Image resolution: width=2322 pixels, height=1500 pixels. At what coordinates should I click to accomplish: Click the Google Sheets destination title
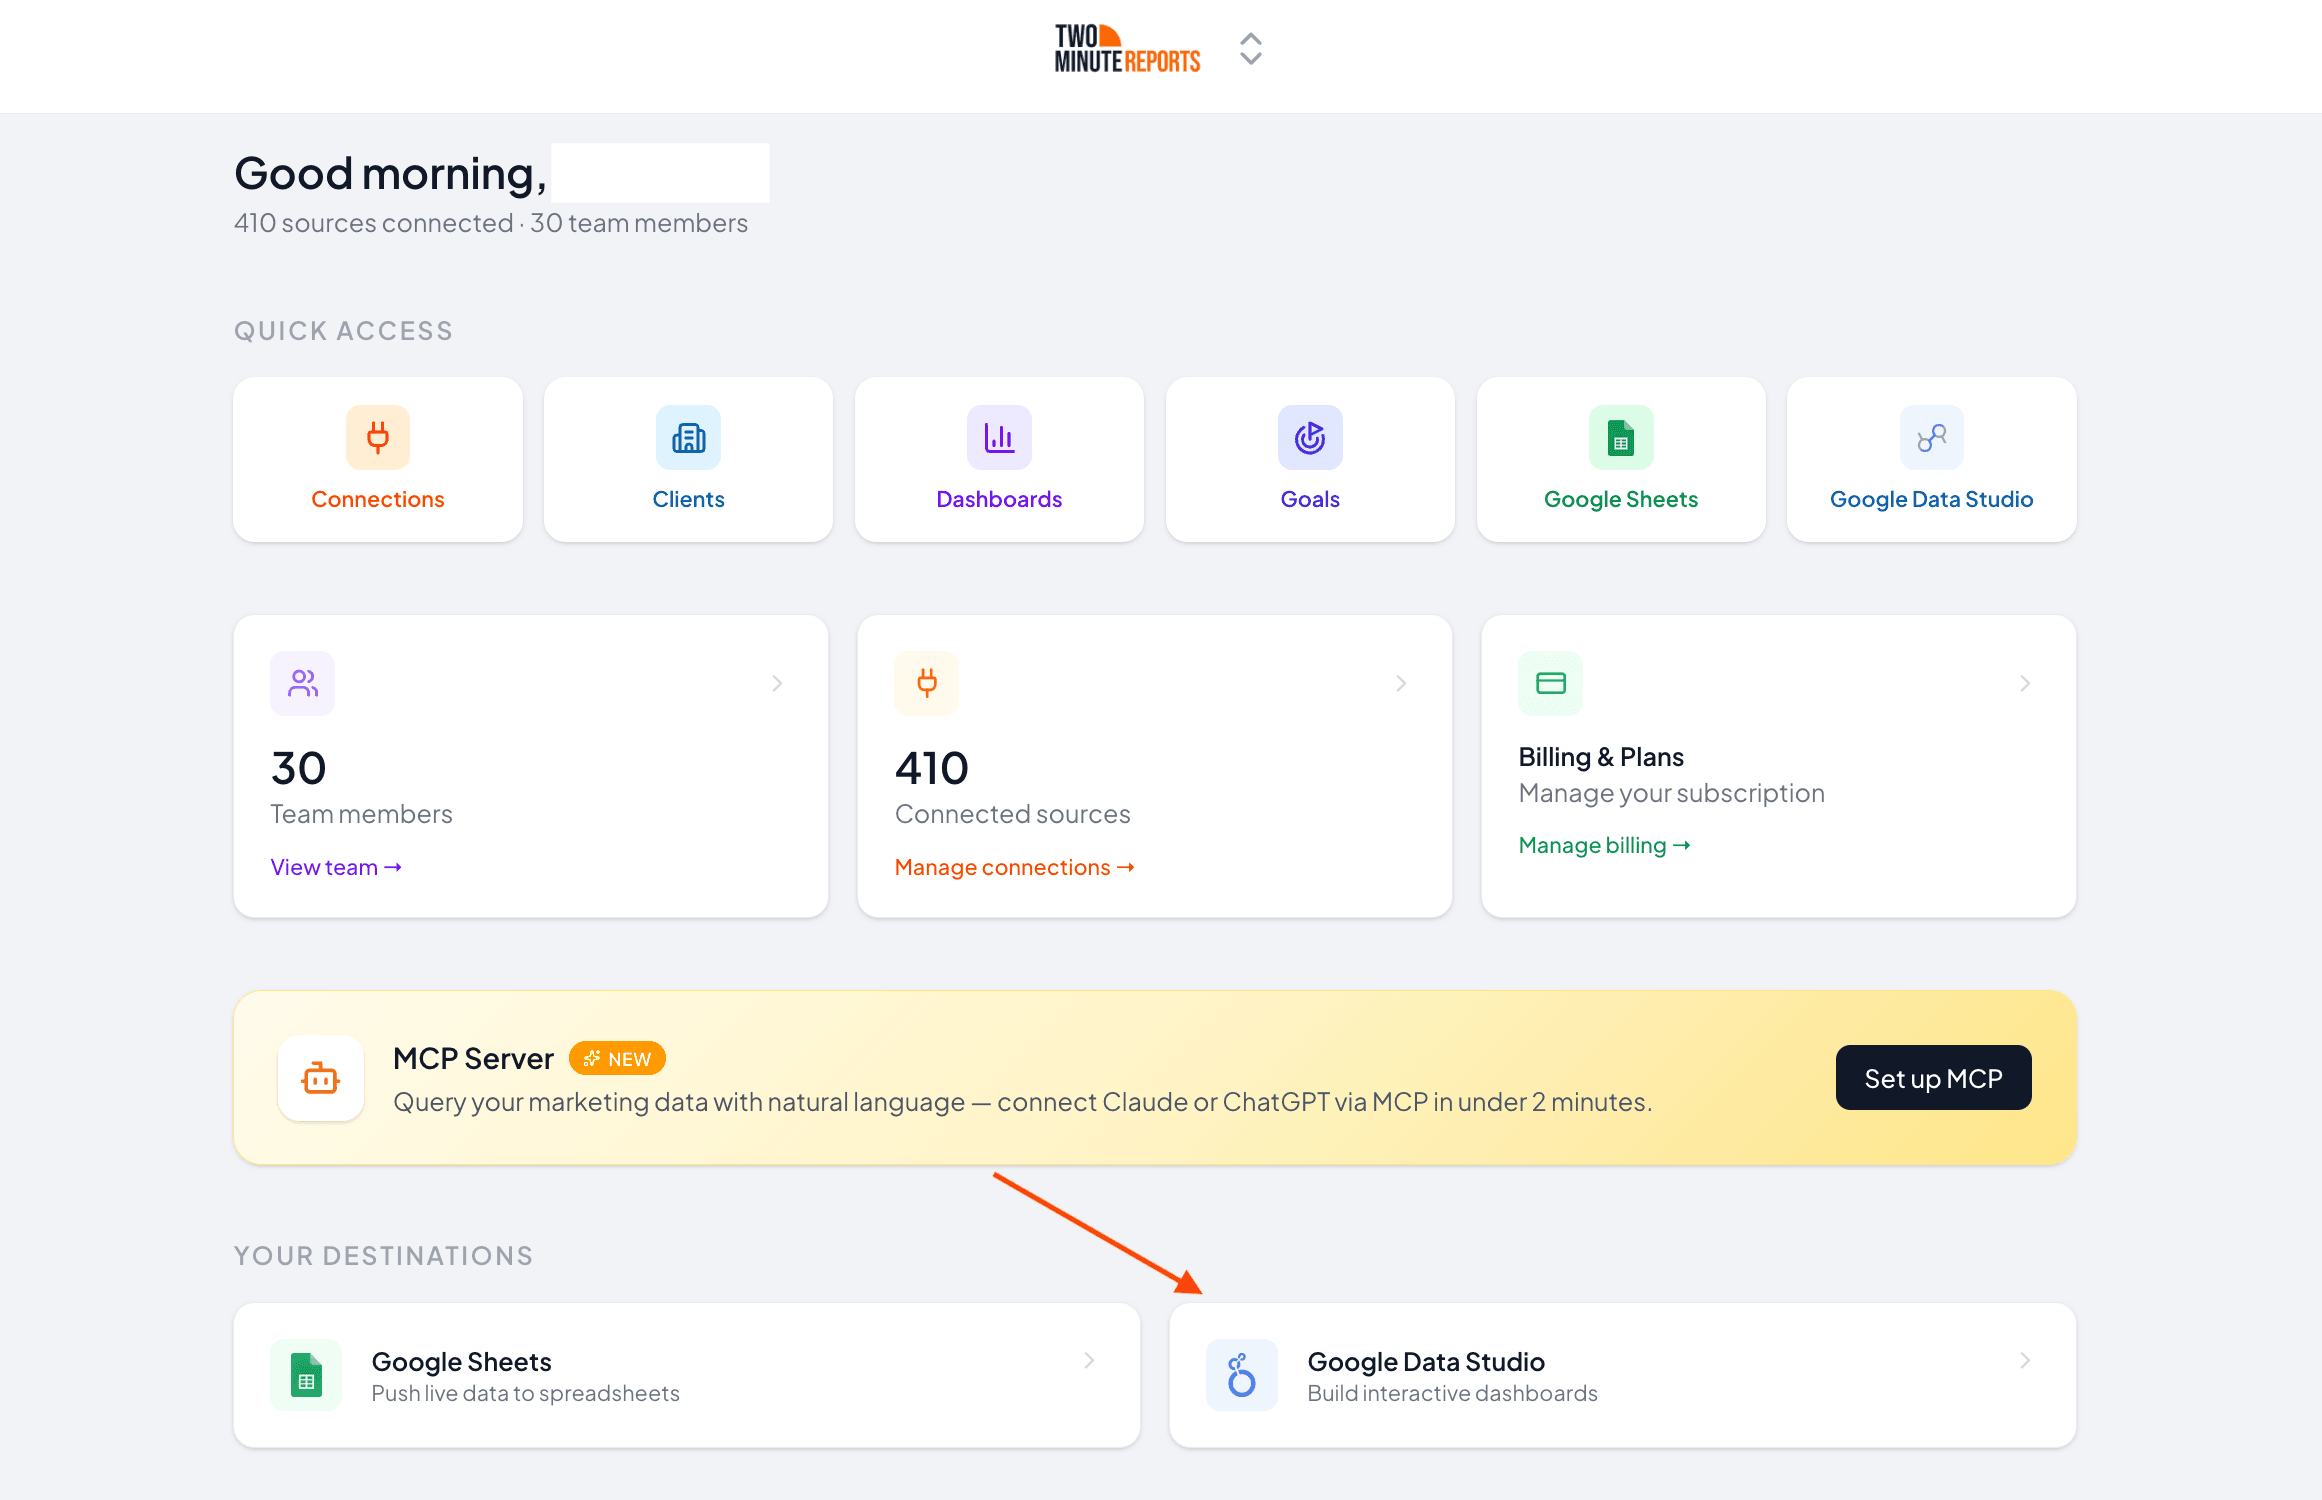pyautogui.click(x=461, y=1361)
